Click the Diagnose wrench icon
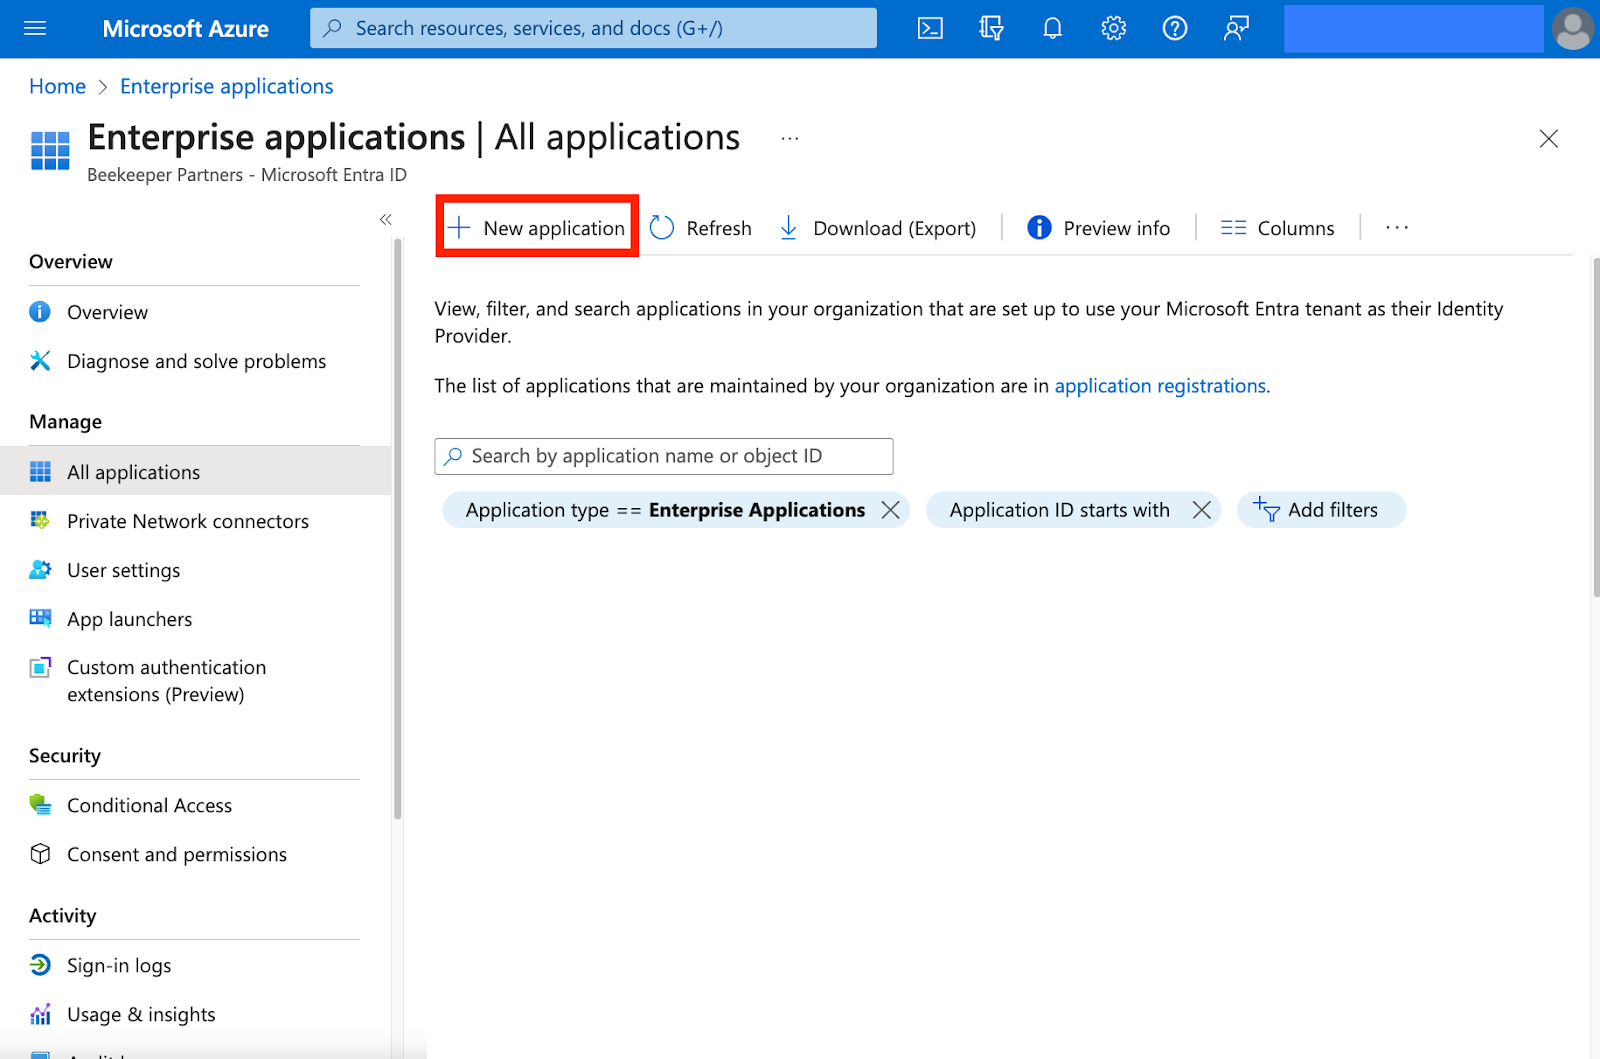 pos(40,361)
